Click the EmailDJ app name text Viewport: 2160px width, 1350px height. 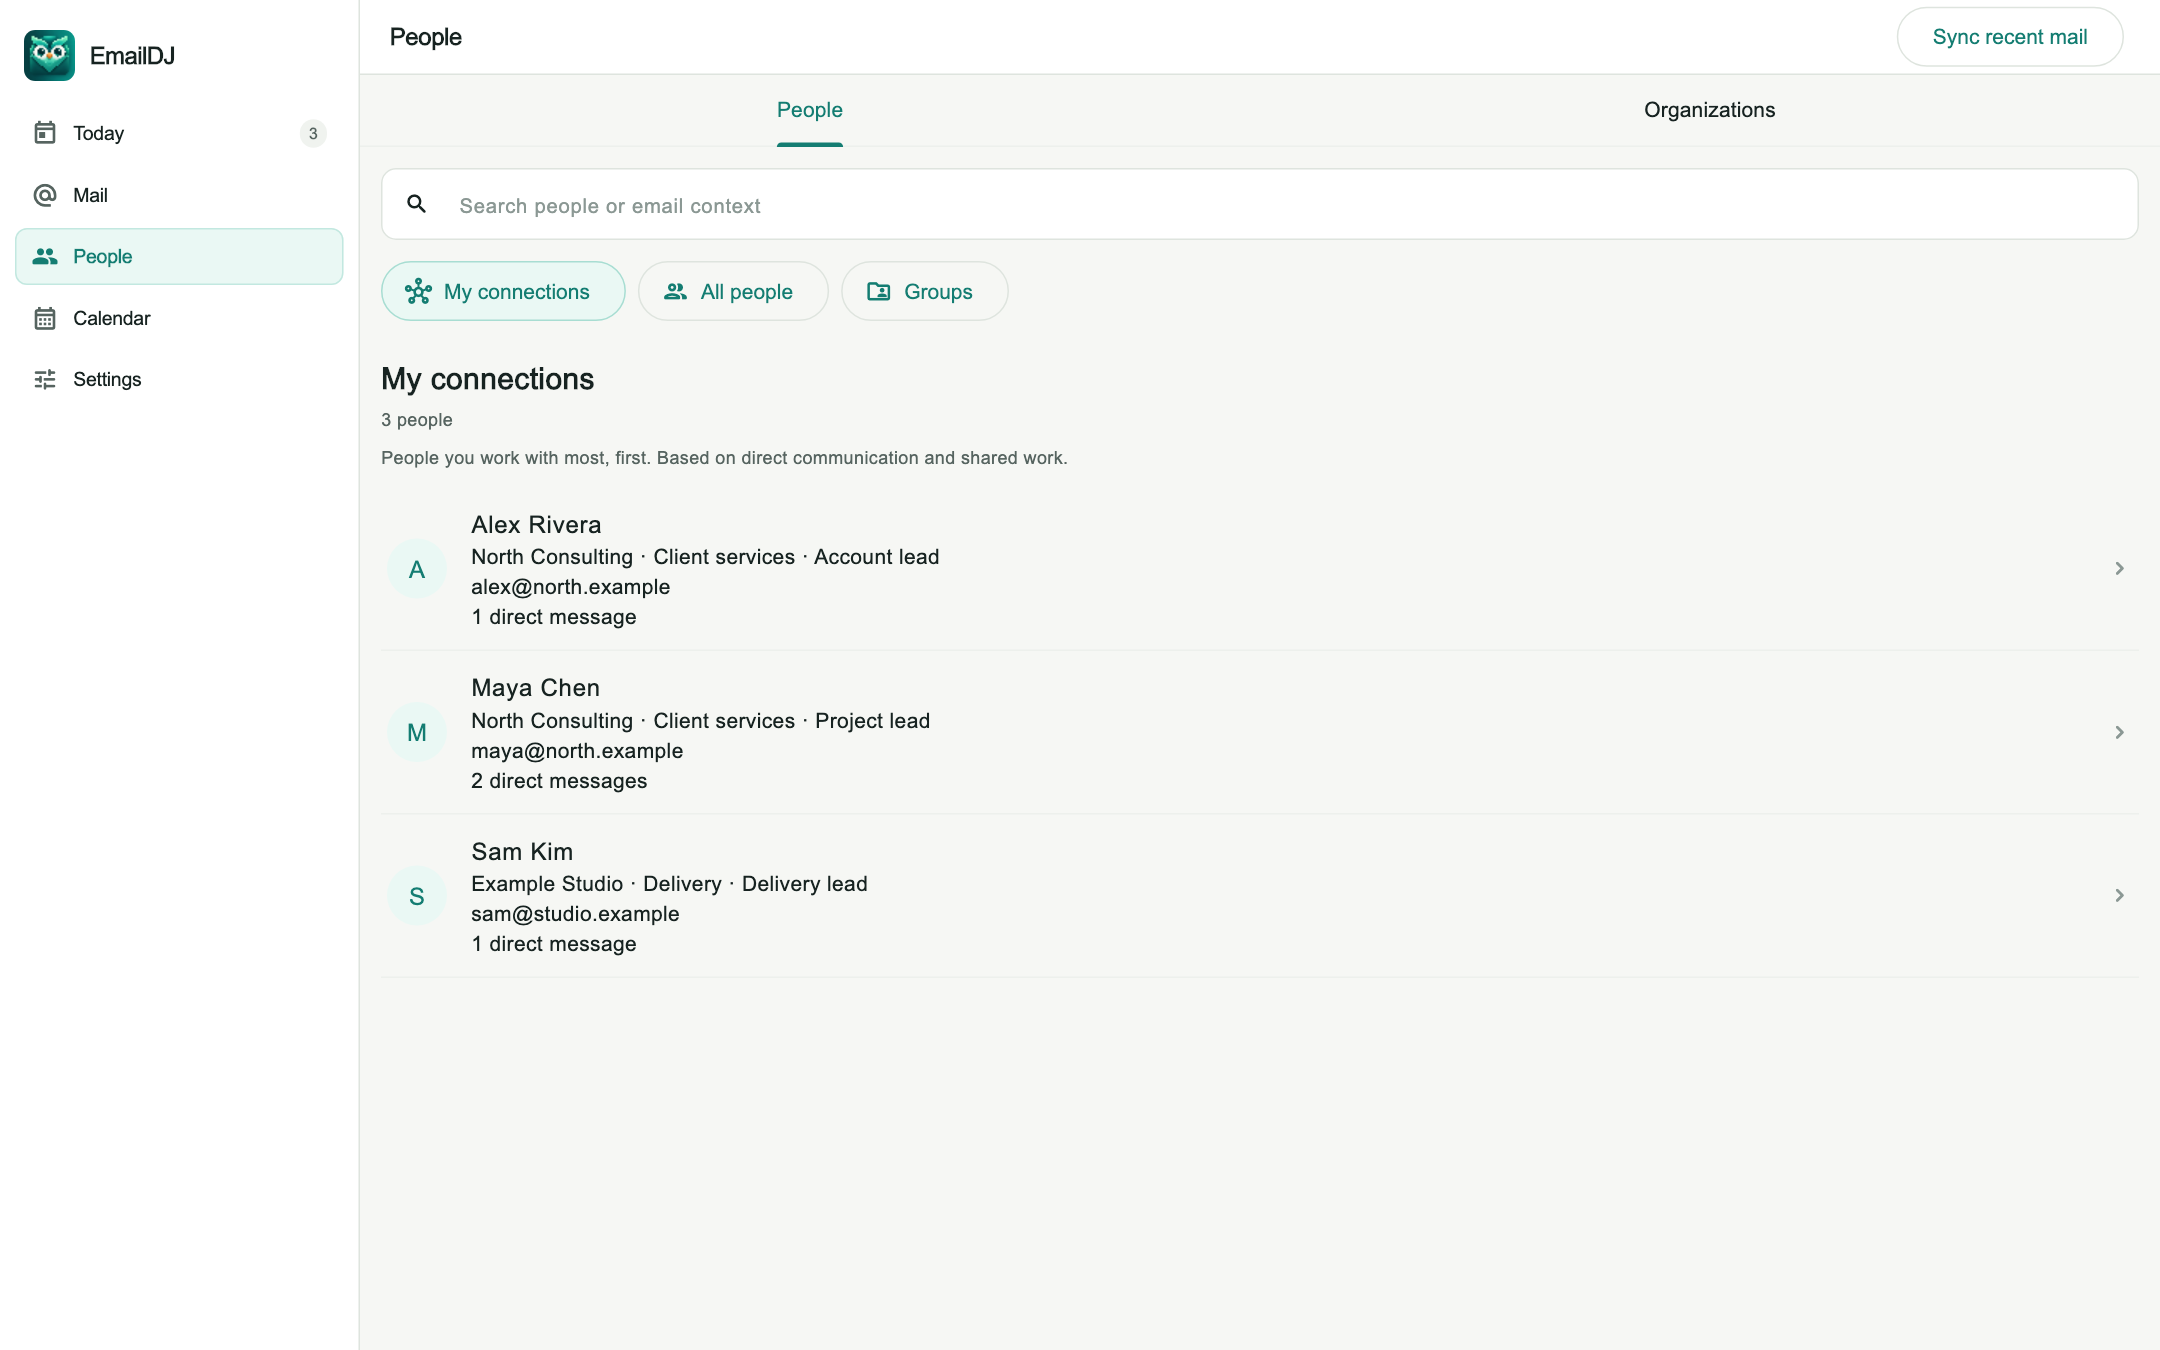click(132, 55)
